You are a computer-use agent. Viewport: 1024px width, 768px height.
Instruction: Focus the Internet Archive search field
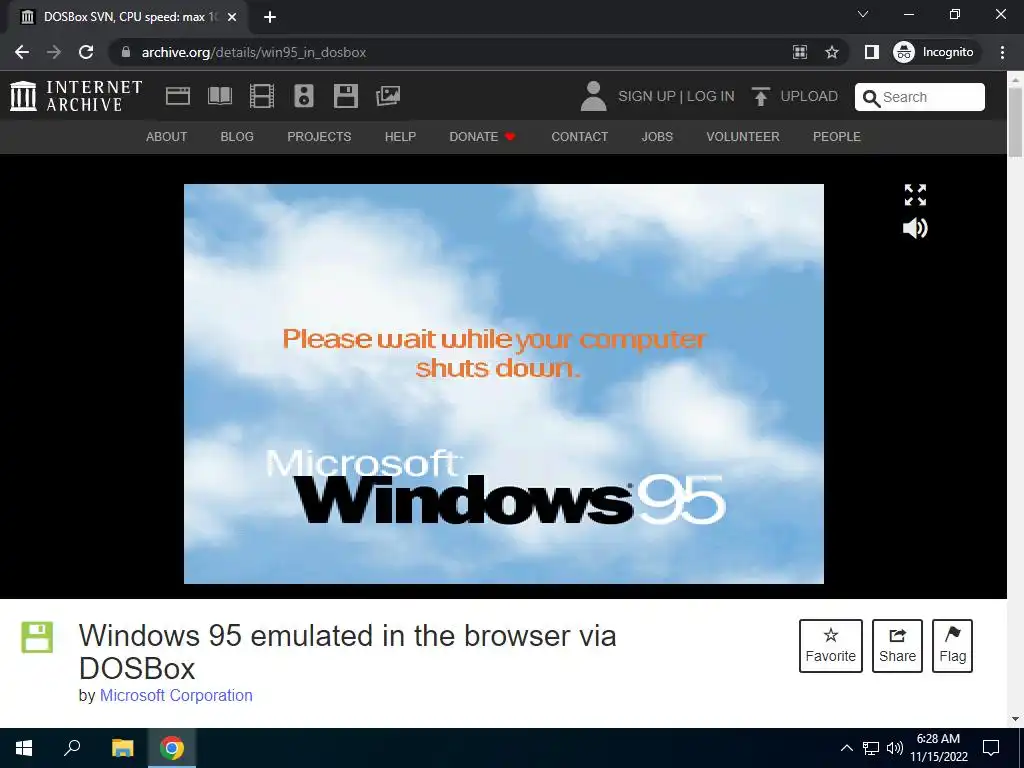point(920,97)
